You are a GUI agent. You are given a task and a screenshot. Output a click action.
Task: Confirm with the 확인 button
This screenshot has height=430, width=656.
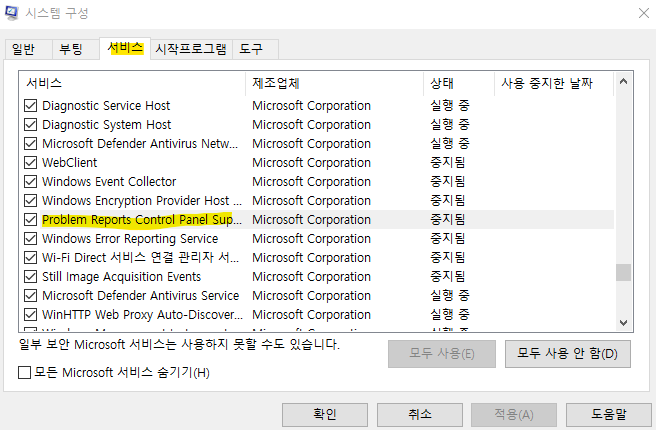(x=325, y=415)
